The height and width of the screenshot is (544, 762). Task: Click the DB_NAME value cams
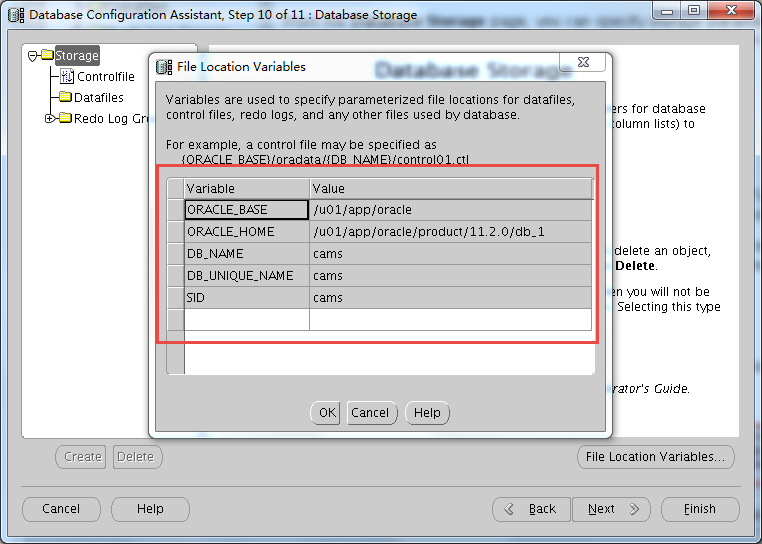click(x=450, y=253)
